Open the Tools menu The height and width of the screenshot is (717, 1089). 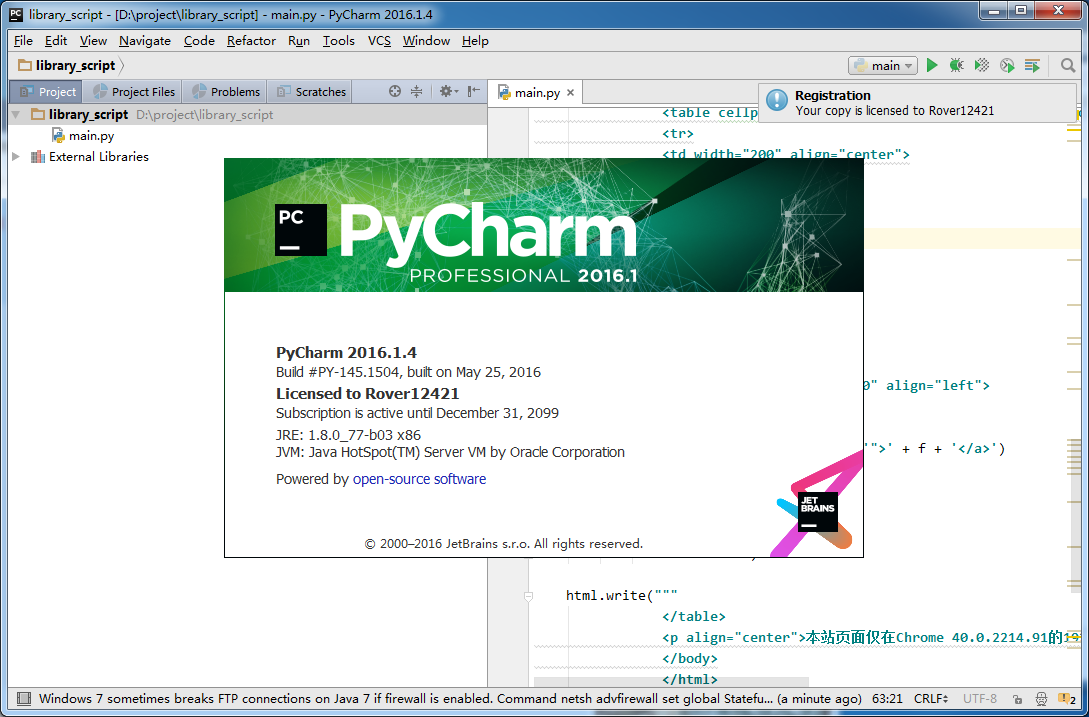coord(338,40)
